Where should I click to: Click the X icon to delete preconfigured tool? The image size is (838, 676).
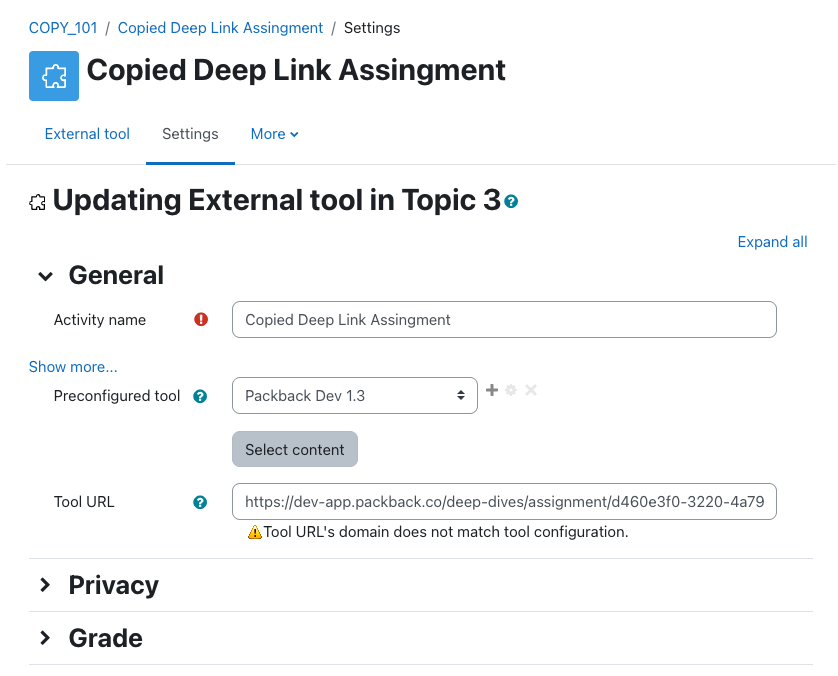531,390
